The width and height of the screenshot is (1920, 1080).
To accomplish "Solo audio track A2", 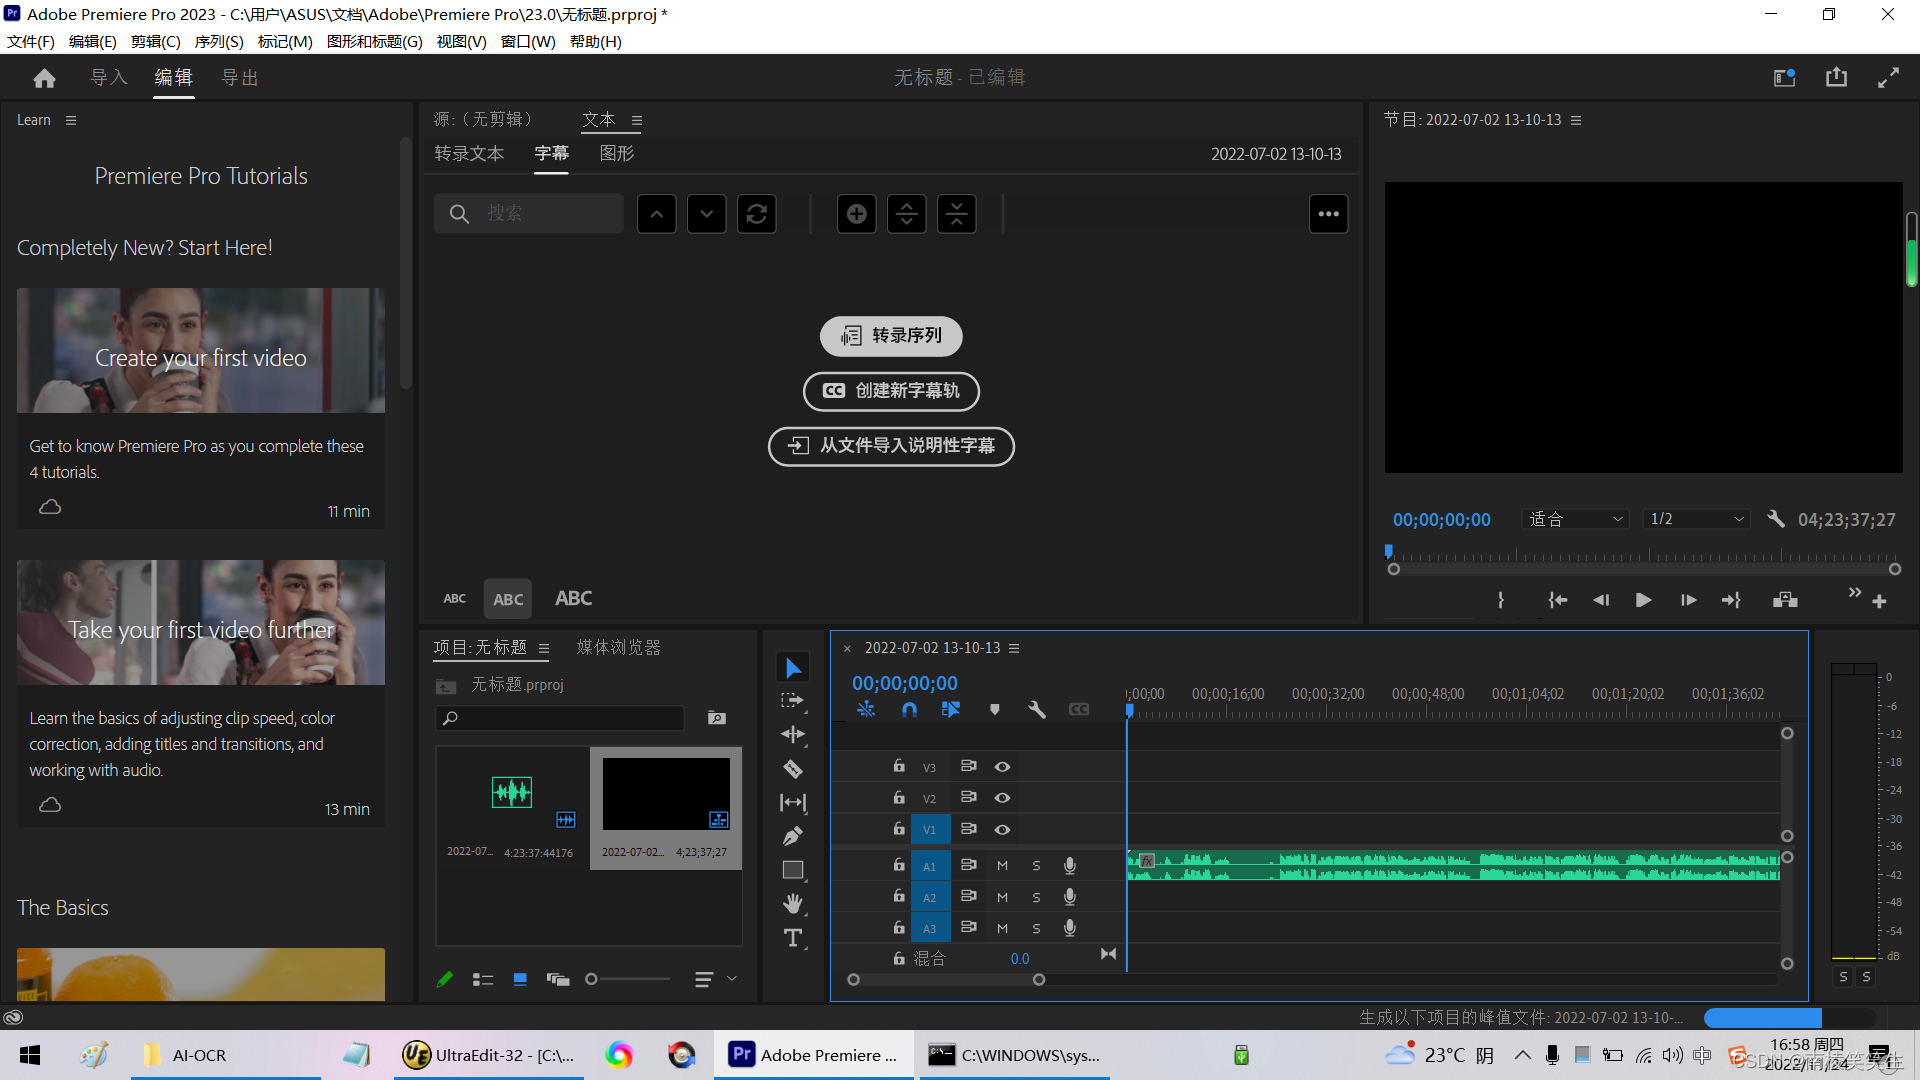I will 1036,898.
